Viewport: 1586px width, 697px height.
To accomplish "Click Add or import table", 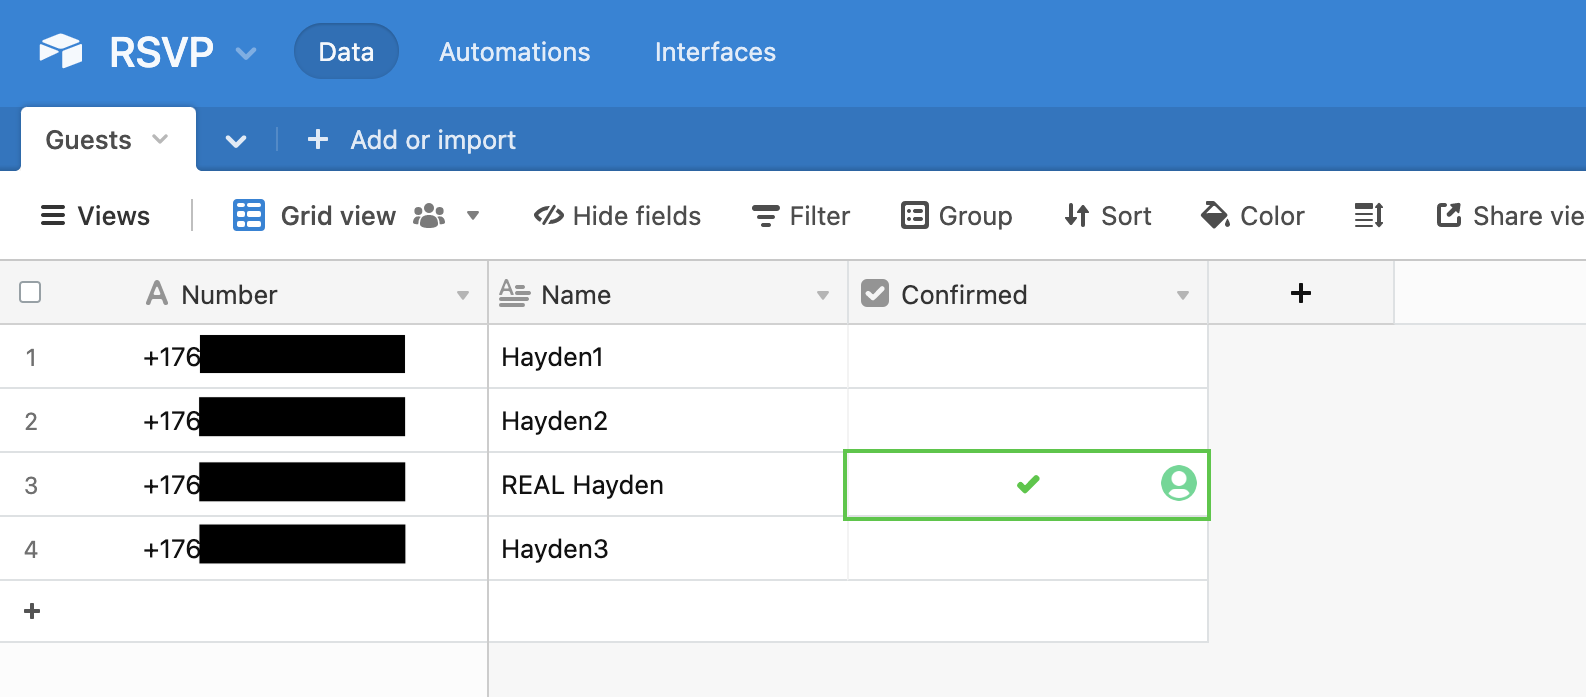I will 412,140.
